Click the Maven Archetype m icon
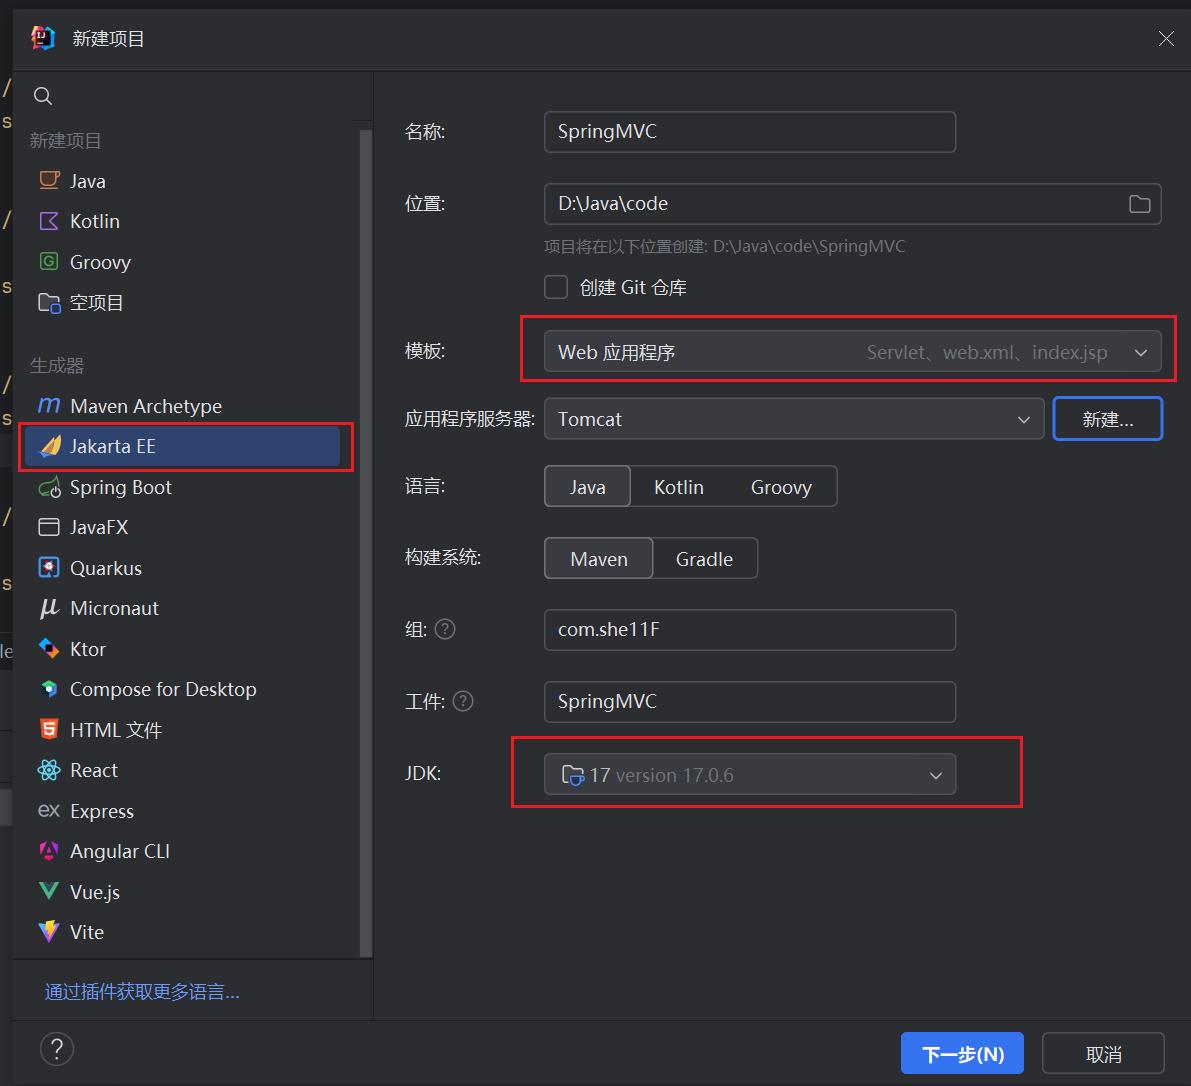Screen dimensions: 1191x1086 [x=49, y=406]
